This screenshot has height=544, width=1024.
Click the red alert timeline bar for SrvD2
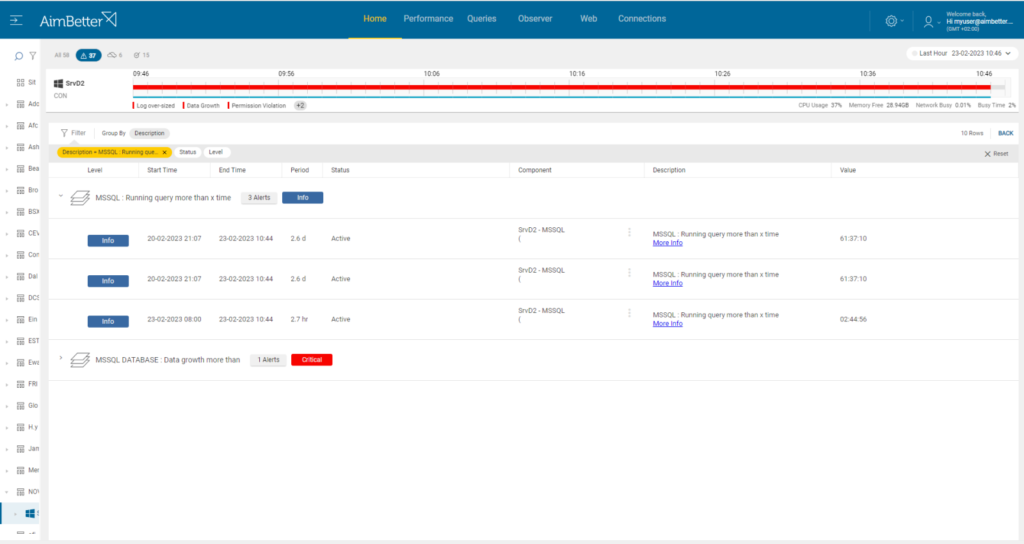[562, 88]
